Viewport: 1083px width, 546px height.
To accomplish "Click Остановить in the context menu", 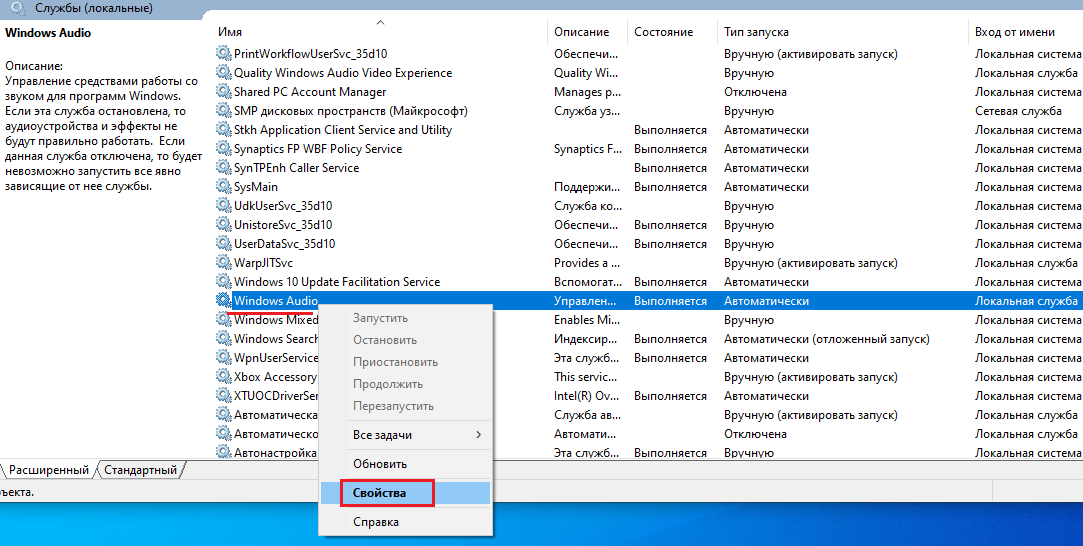I will pos(405,340).
